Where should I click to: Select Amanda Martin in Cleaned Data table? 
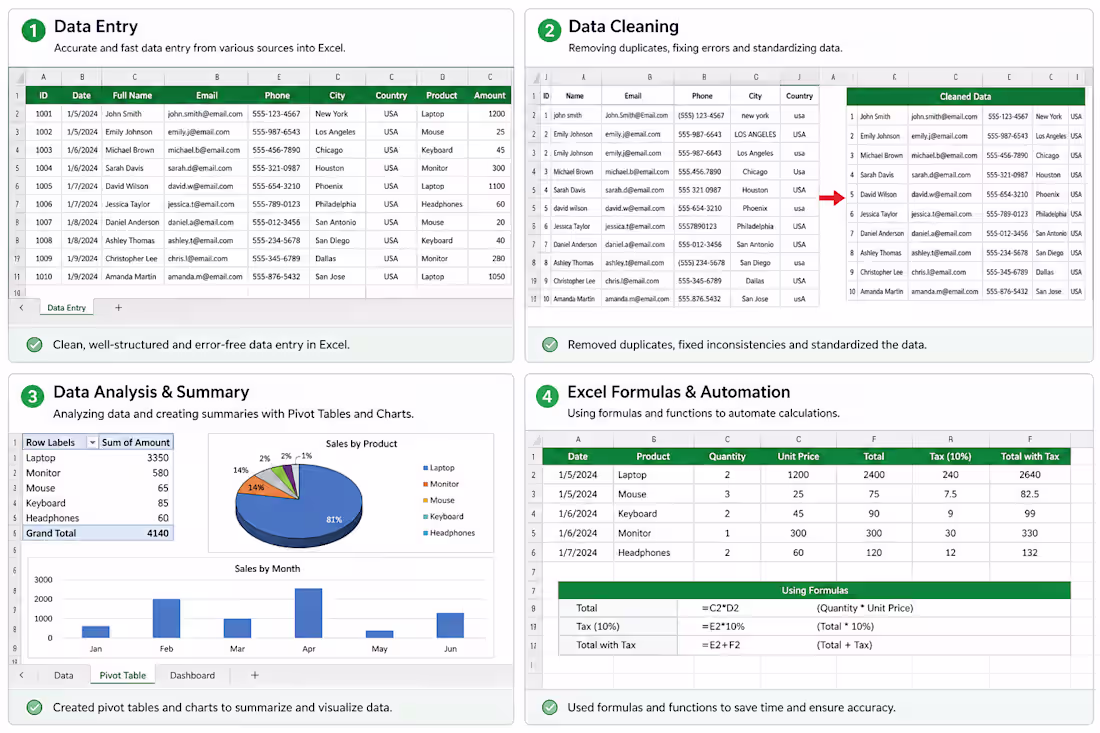[x=882, y=291]
